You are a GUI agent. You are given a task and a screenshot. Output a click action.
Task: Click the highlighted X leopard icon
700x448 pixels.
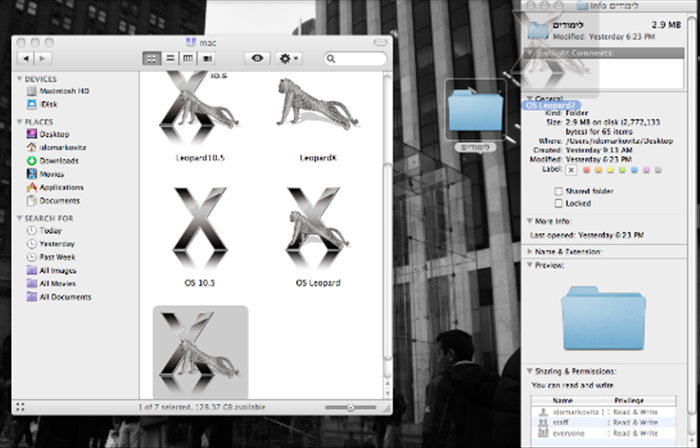200,353
